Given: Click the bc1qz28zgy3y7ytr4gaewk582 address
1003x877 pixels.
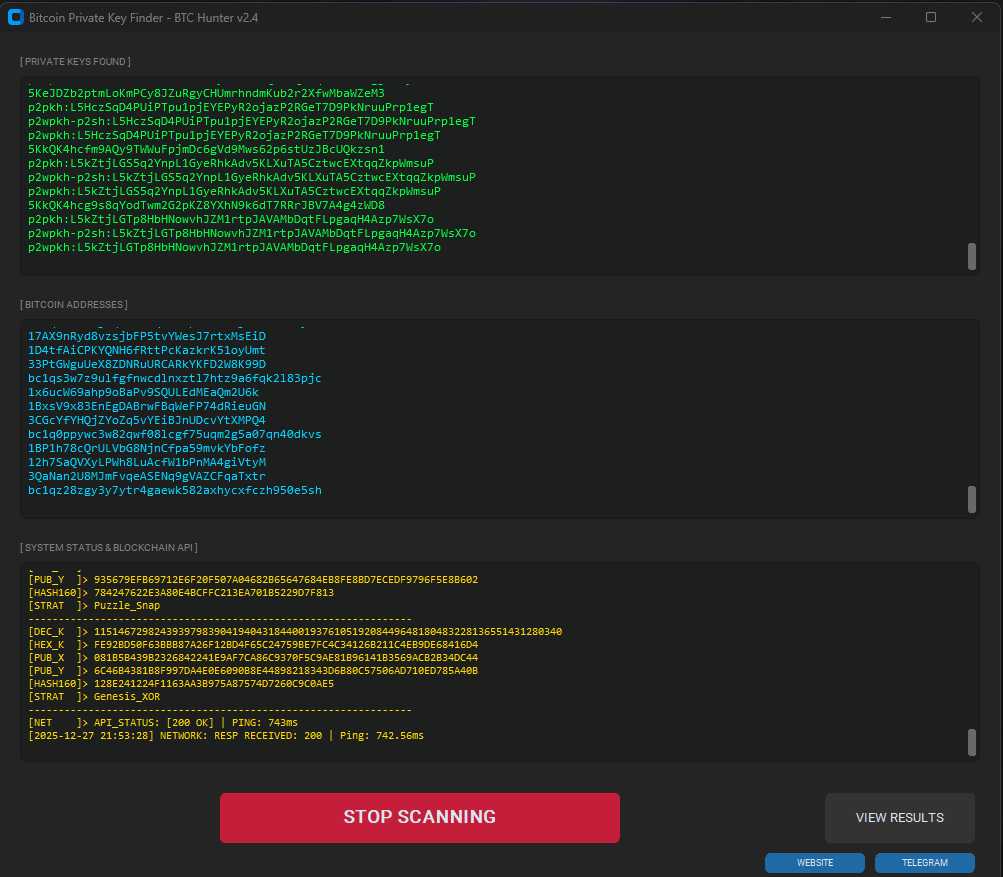Looking at the screenshot, I should point(172,490).
